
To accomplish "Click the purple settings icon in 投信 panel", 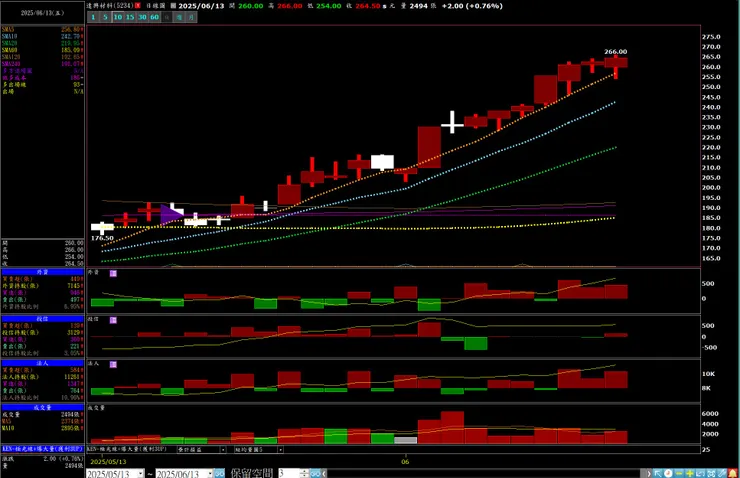I will [113, 320].
